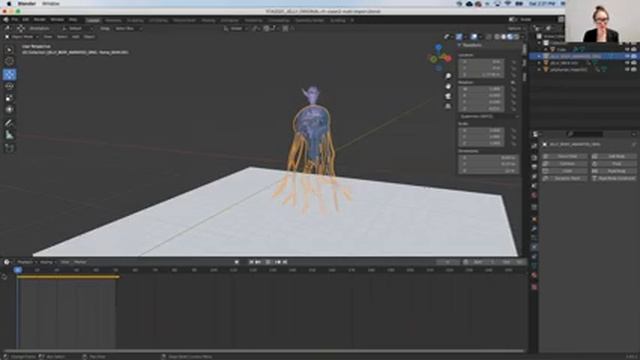
Task: Lock the Location X value
Action: (513, 62)
